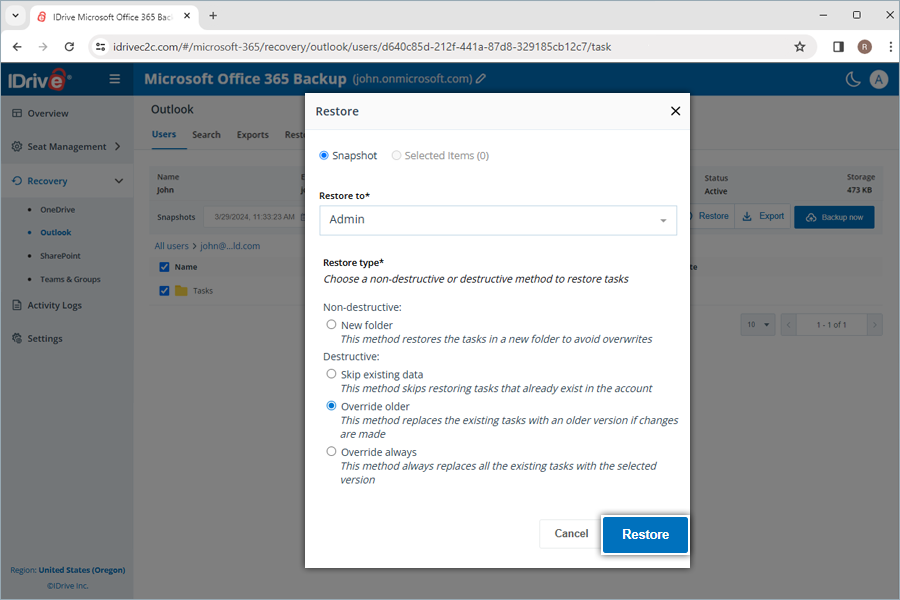
Task: Switch to the Exports tab
Action: (252, 134)
